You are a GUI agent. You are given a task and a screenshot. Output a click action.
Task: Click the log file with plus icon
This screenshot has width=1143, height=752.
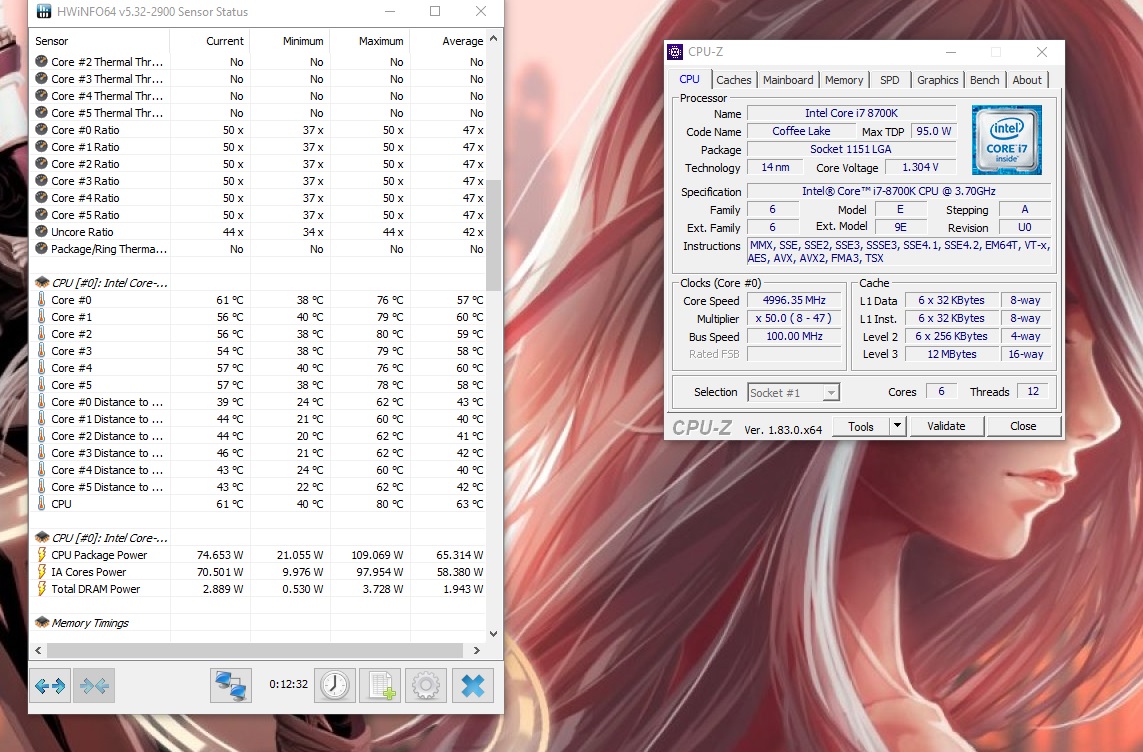coord(381,686)
